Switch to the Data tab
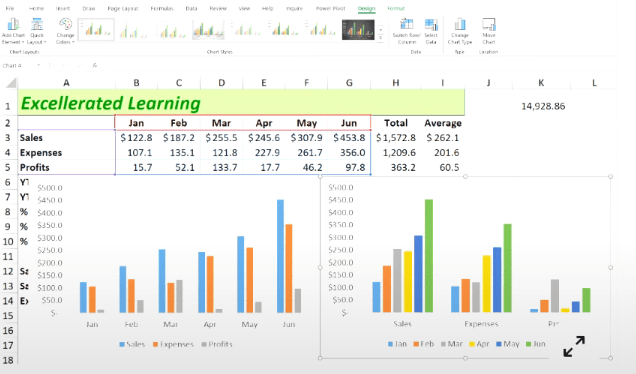Viewport: 636px width, 374px height. 191,8
